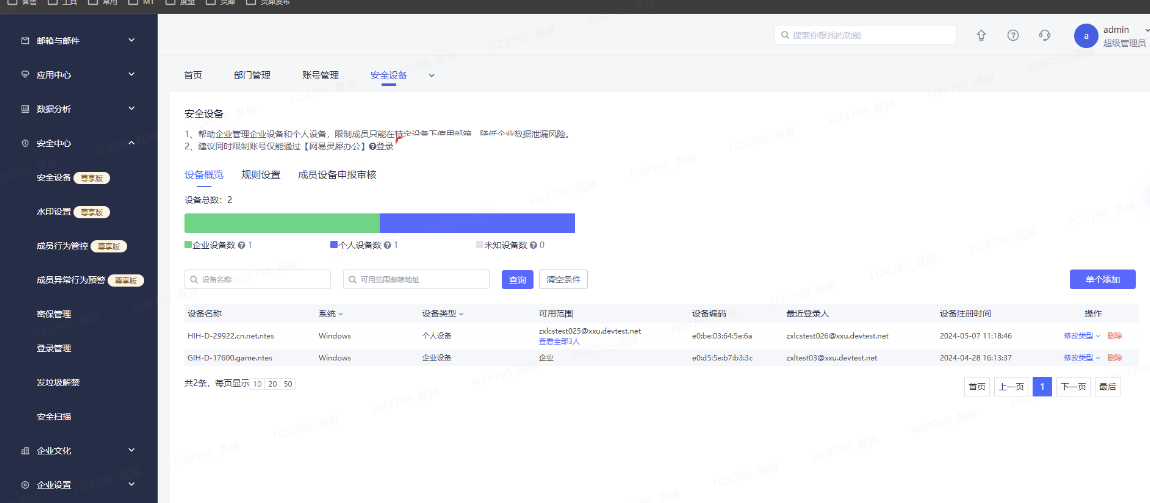This screenshot has width=1150, height=503.
Task: Open 修改类型 dropdown for HIH-D-29922 device
Action: [1082, 336]
